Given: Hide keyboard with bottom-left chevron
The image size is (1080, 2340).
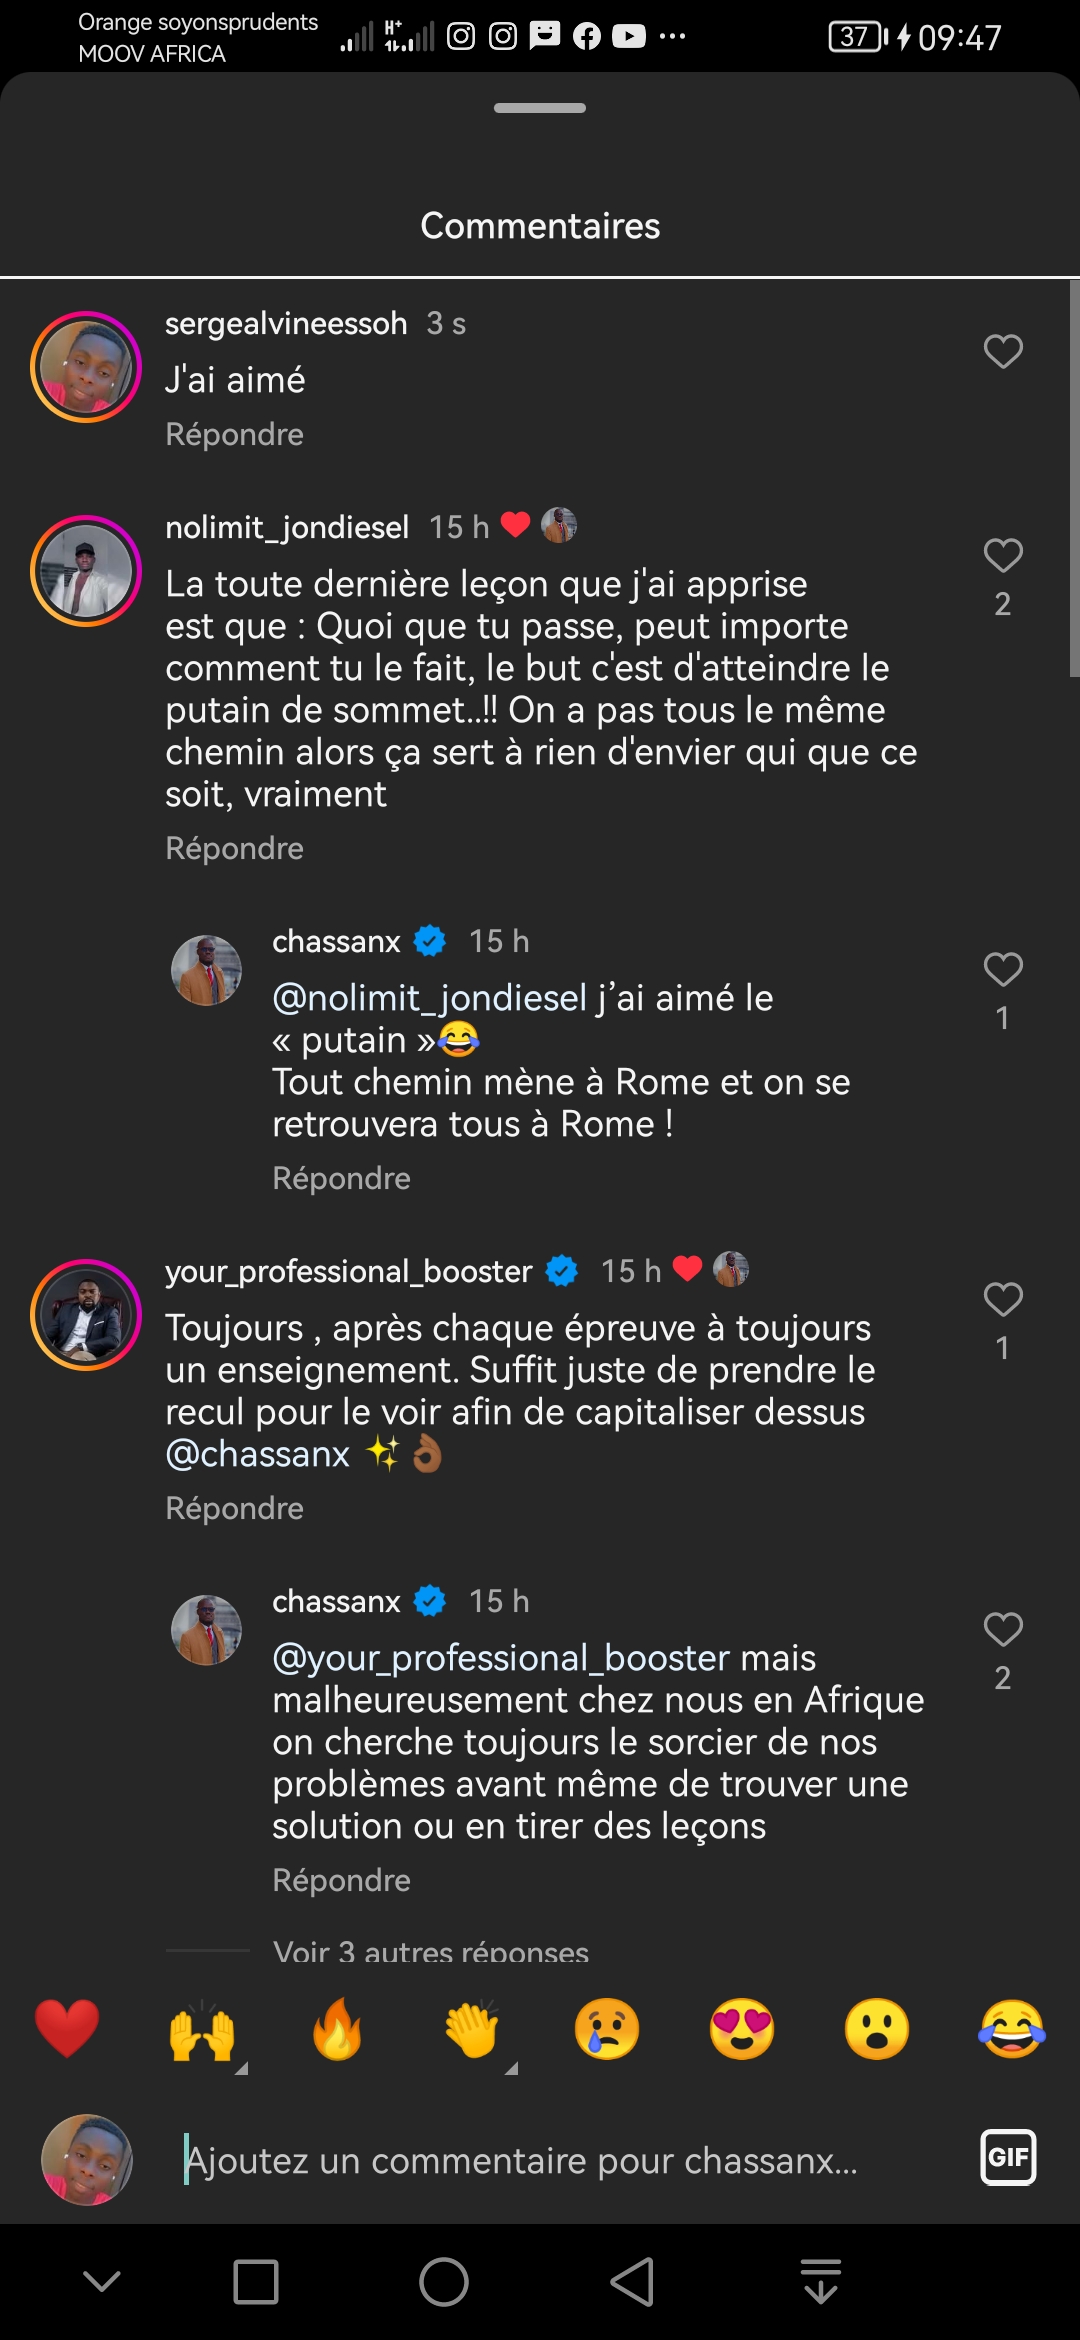Looking at the screenshot, I should (x=102, y=2282).
